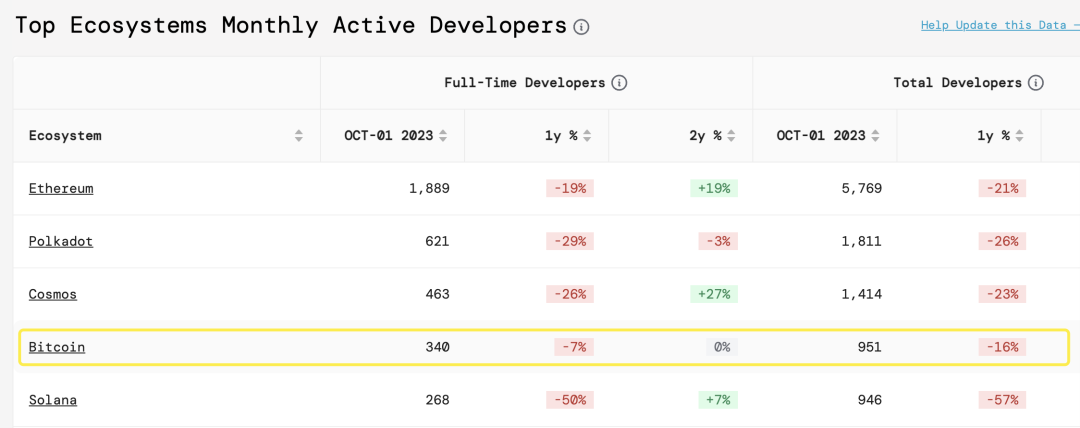The width and height of the screenshot is (1080, 428).
Task: Click Full-Time Developers info icon
Action: pyautogui.click(x=619, y=83)
